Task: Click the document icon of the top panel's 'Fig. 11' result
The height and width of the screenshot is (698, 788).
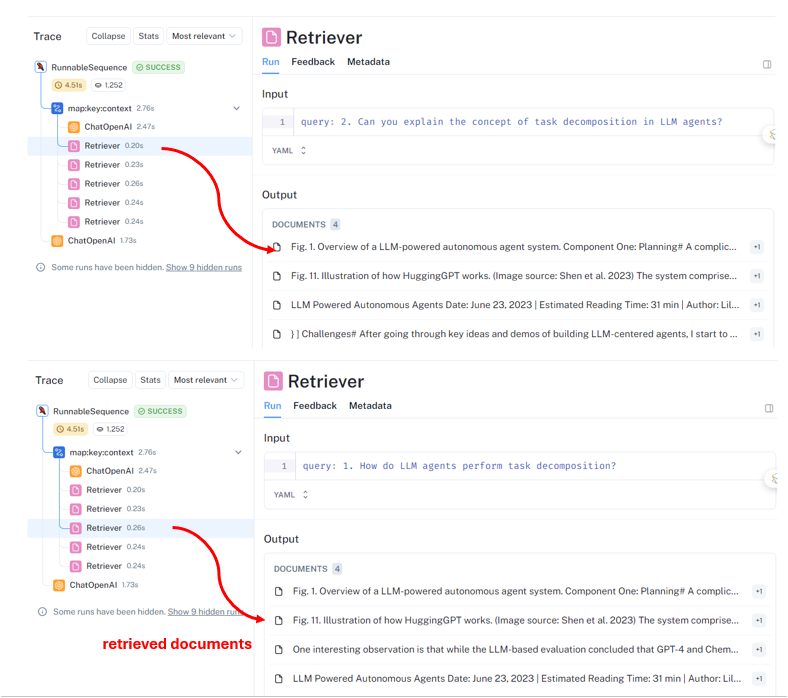Action: (277, 276)
